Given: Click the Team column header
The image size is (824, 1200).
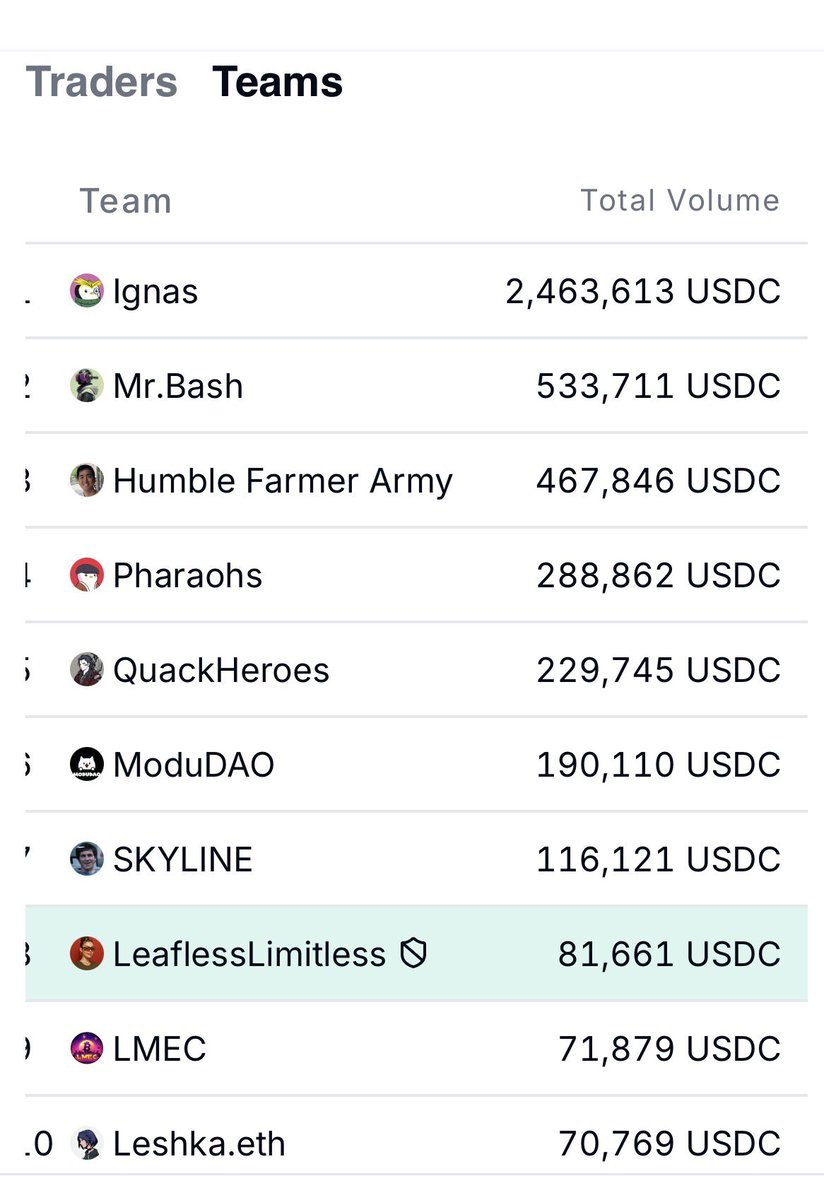Looking at the screenshot, I should [x=125, y=201].
